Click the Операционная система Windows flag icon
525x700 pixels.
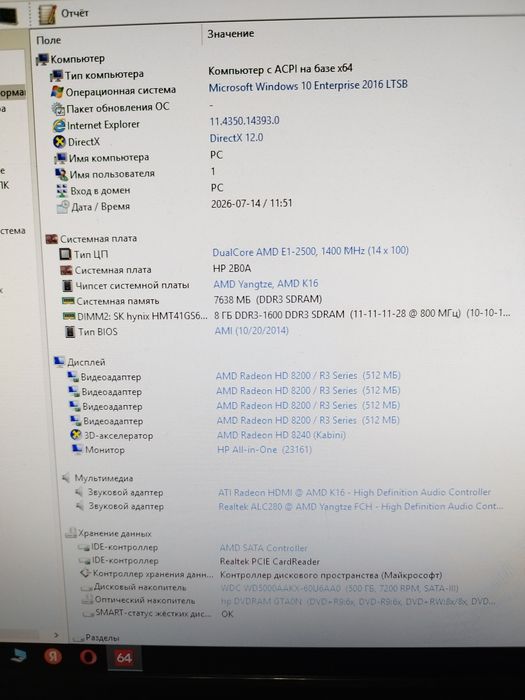coord(57,91)
